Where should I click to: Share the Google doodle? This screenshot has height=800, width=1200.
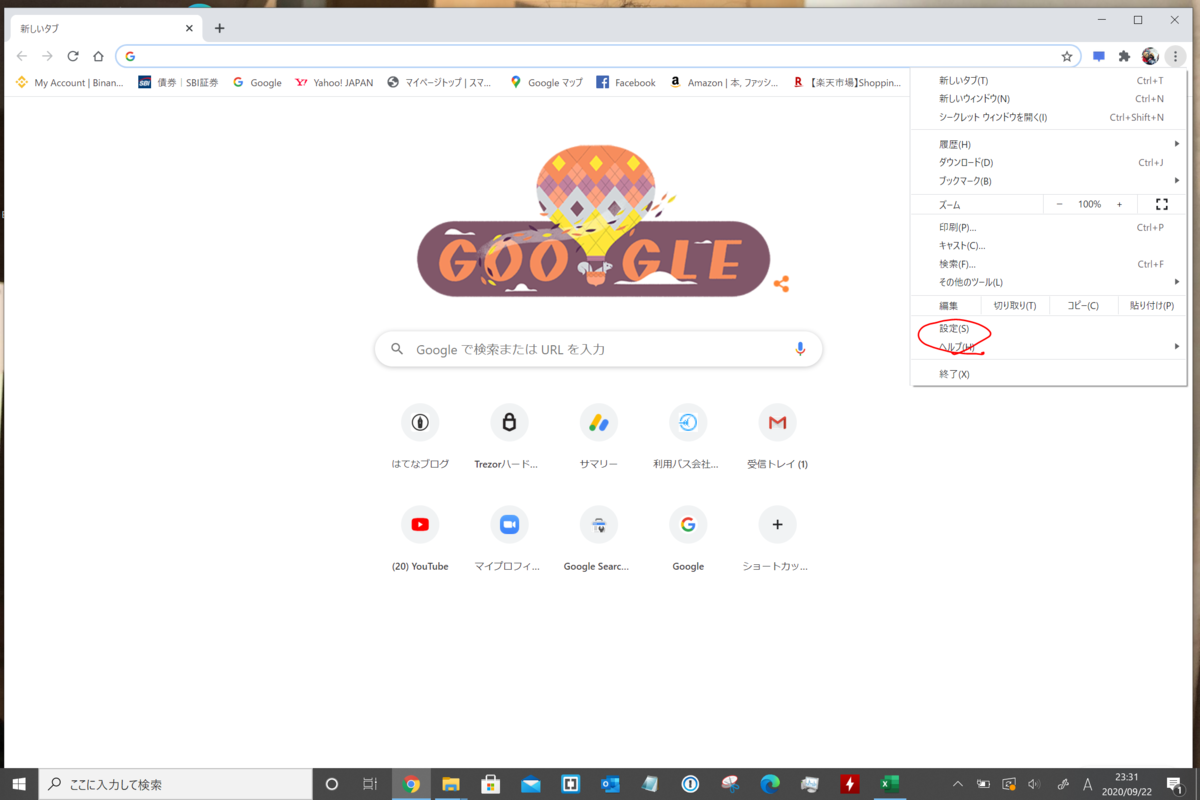781,284
